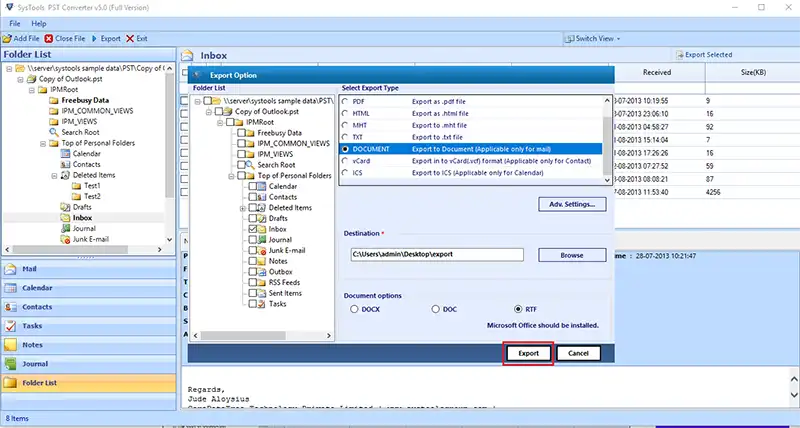Check the Drafts checkbox in export tree
The height and width of the screenshot is (428, 800).
253,218
